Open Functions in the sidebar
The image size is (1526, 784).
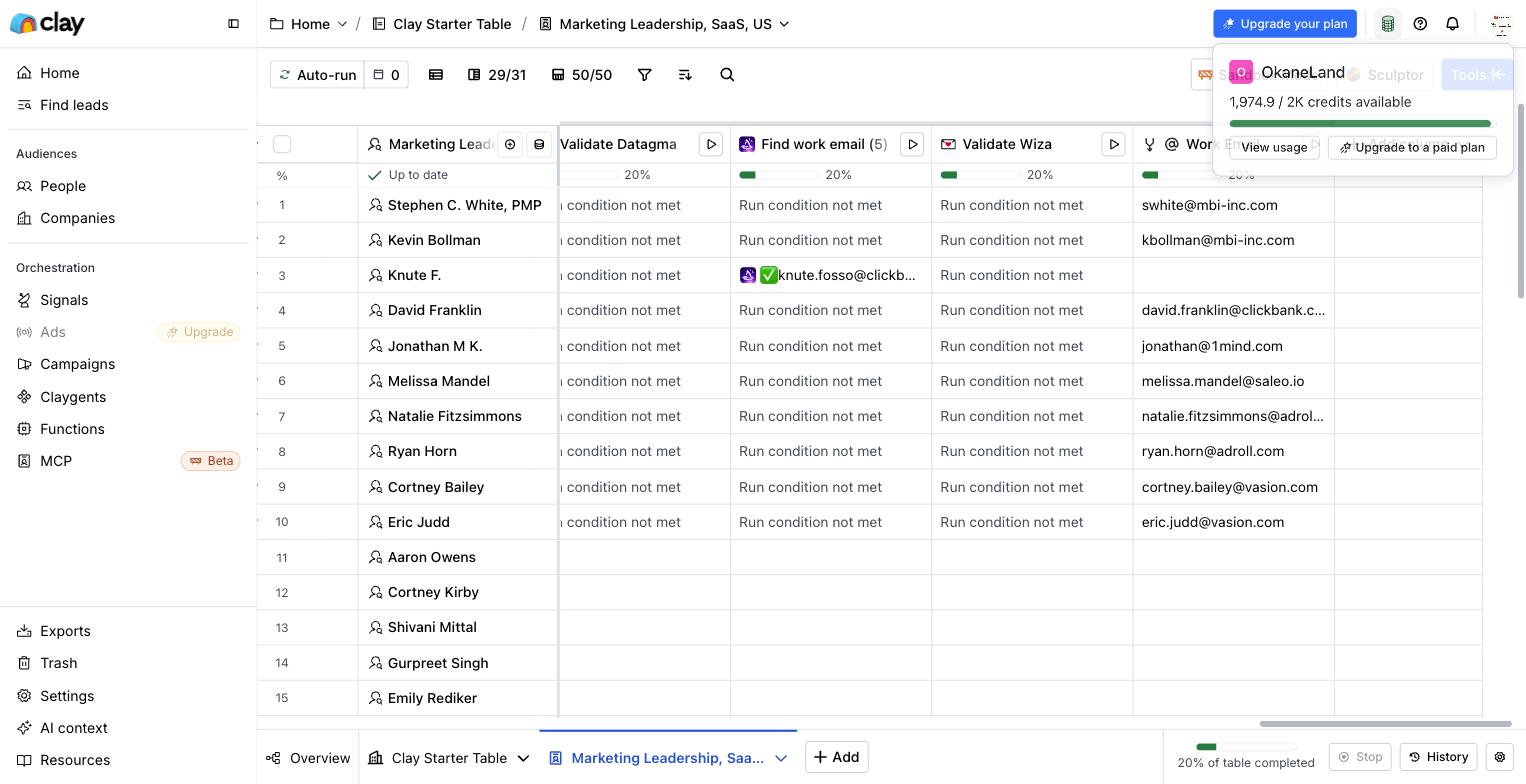[x=128, y=429]
